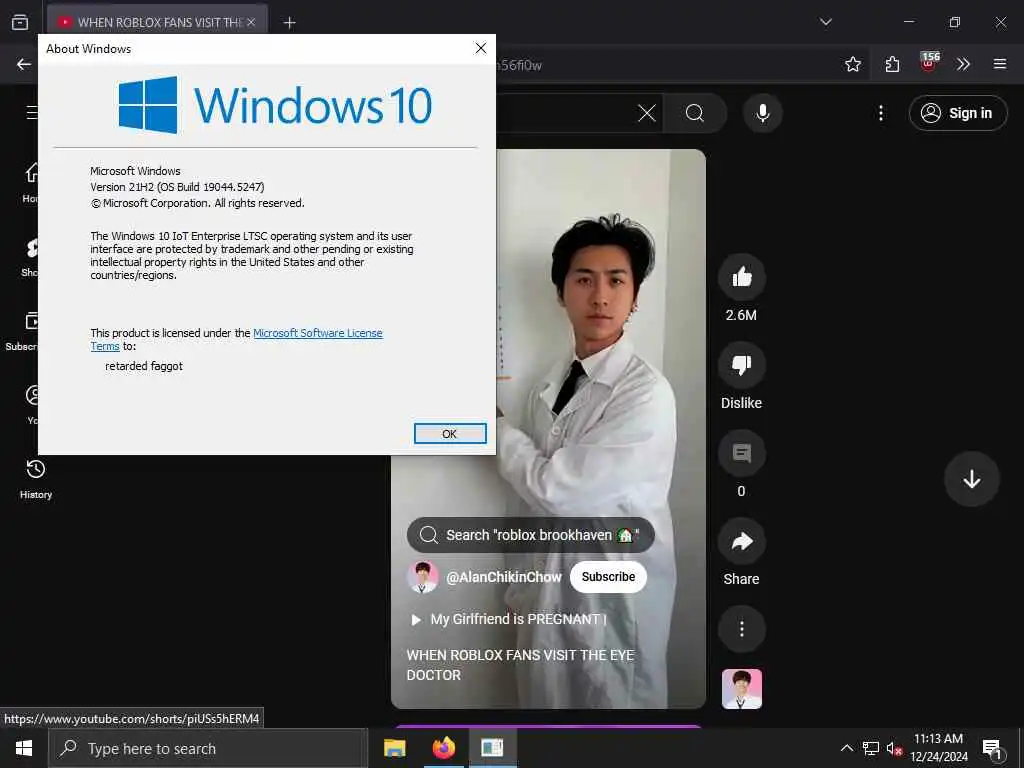Open short's three-dot more actions

click(x=741, y=629)
